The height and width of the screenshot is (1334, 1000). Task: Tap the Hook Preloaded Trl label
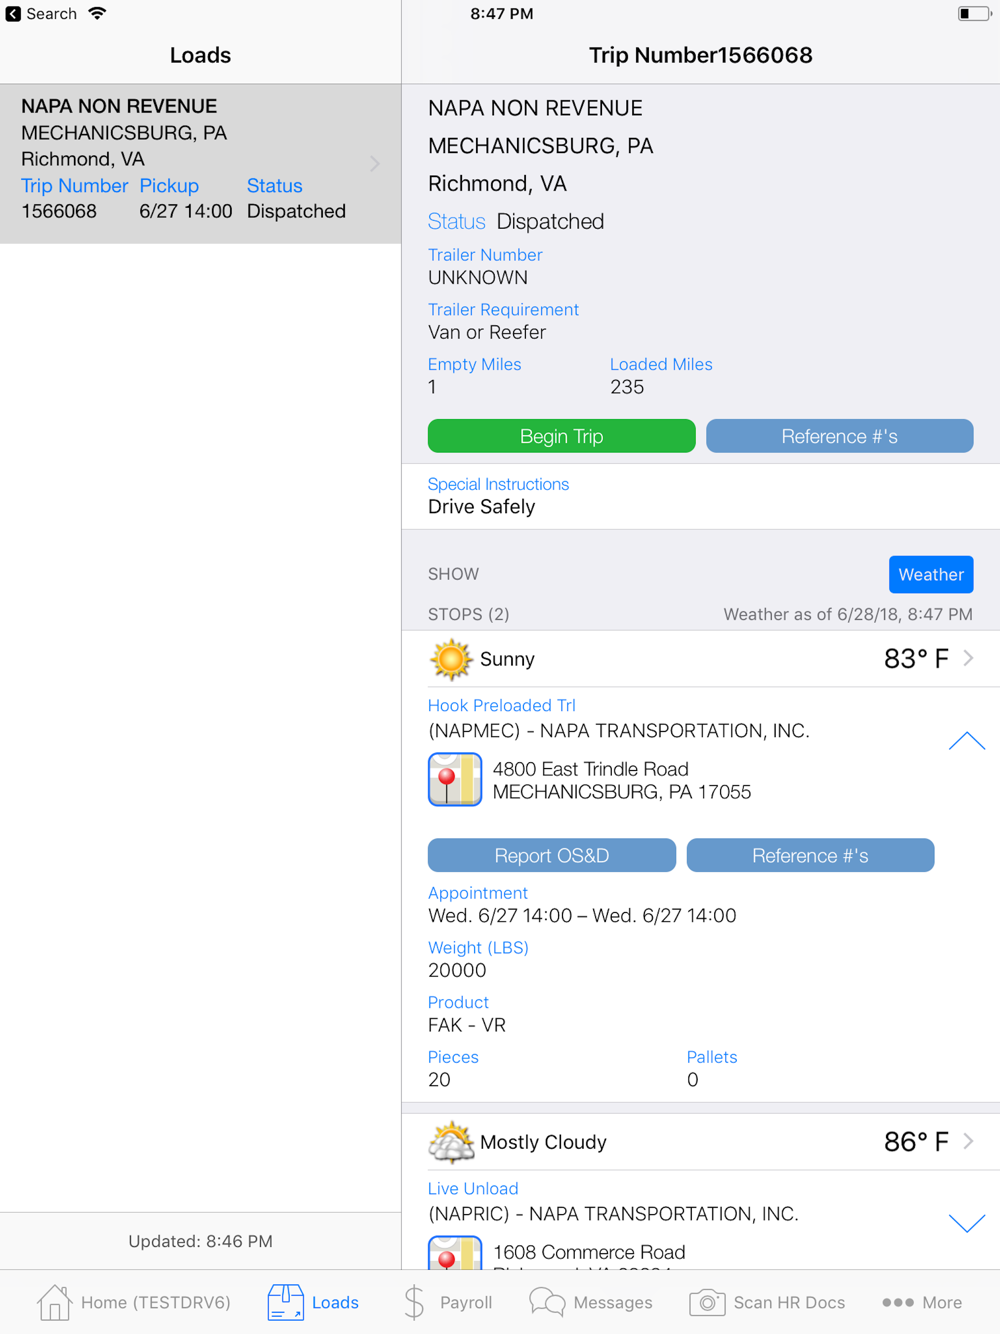click(502, 705)
